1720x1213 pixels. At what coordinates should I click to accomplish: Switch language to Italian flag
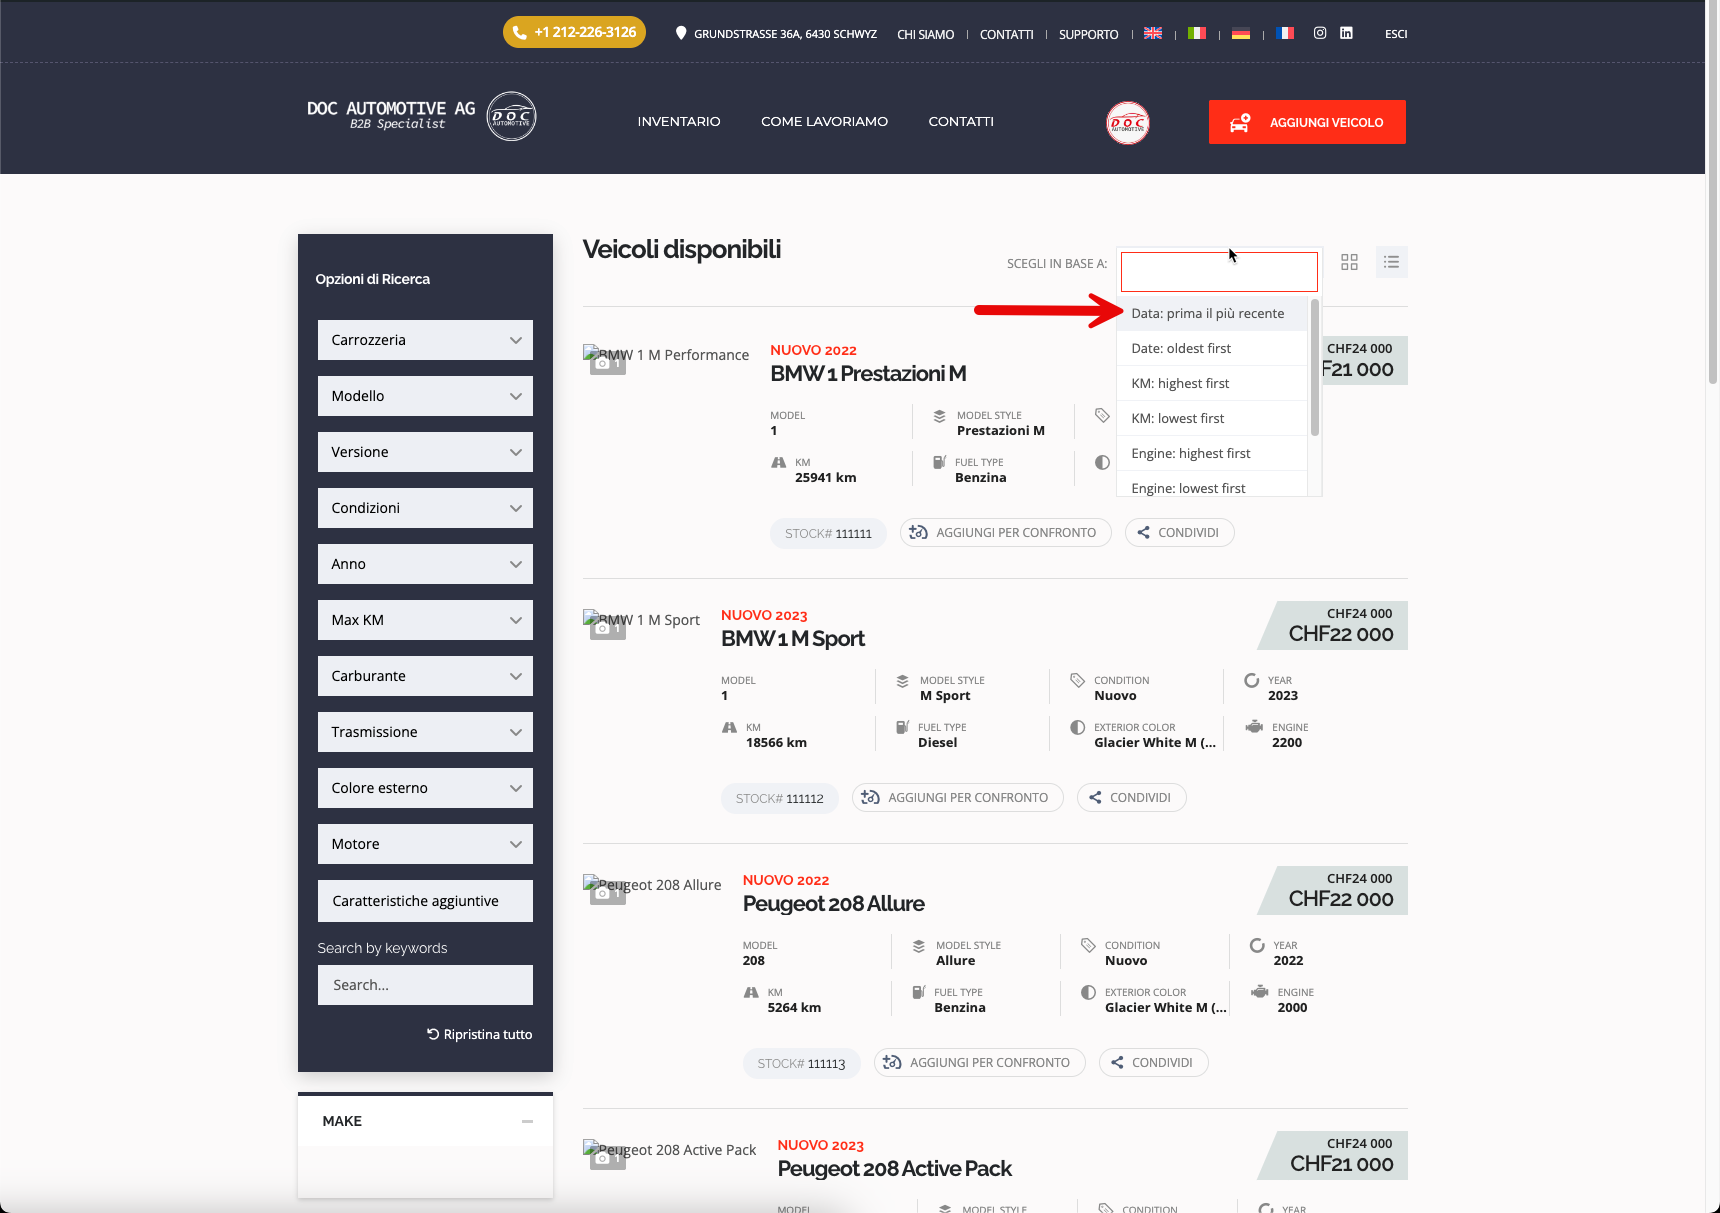click(1197, 33)
